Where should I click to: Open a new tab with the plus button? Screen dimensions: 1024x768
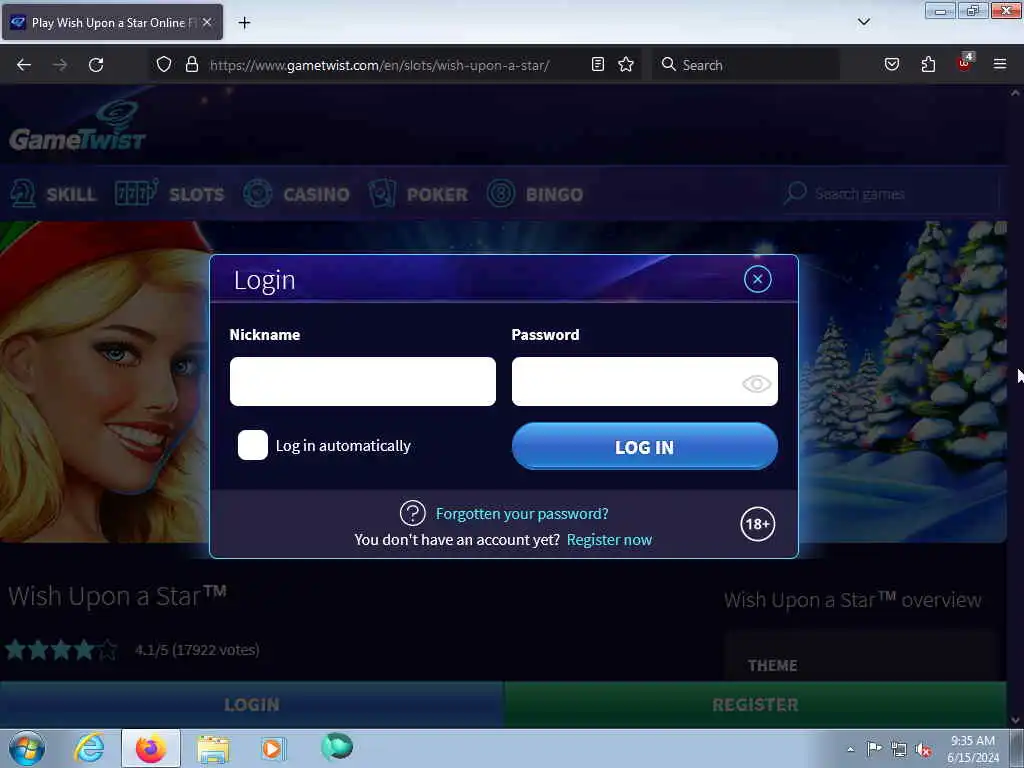[244, 23]
